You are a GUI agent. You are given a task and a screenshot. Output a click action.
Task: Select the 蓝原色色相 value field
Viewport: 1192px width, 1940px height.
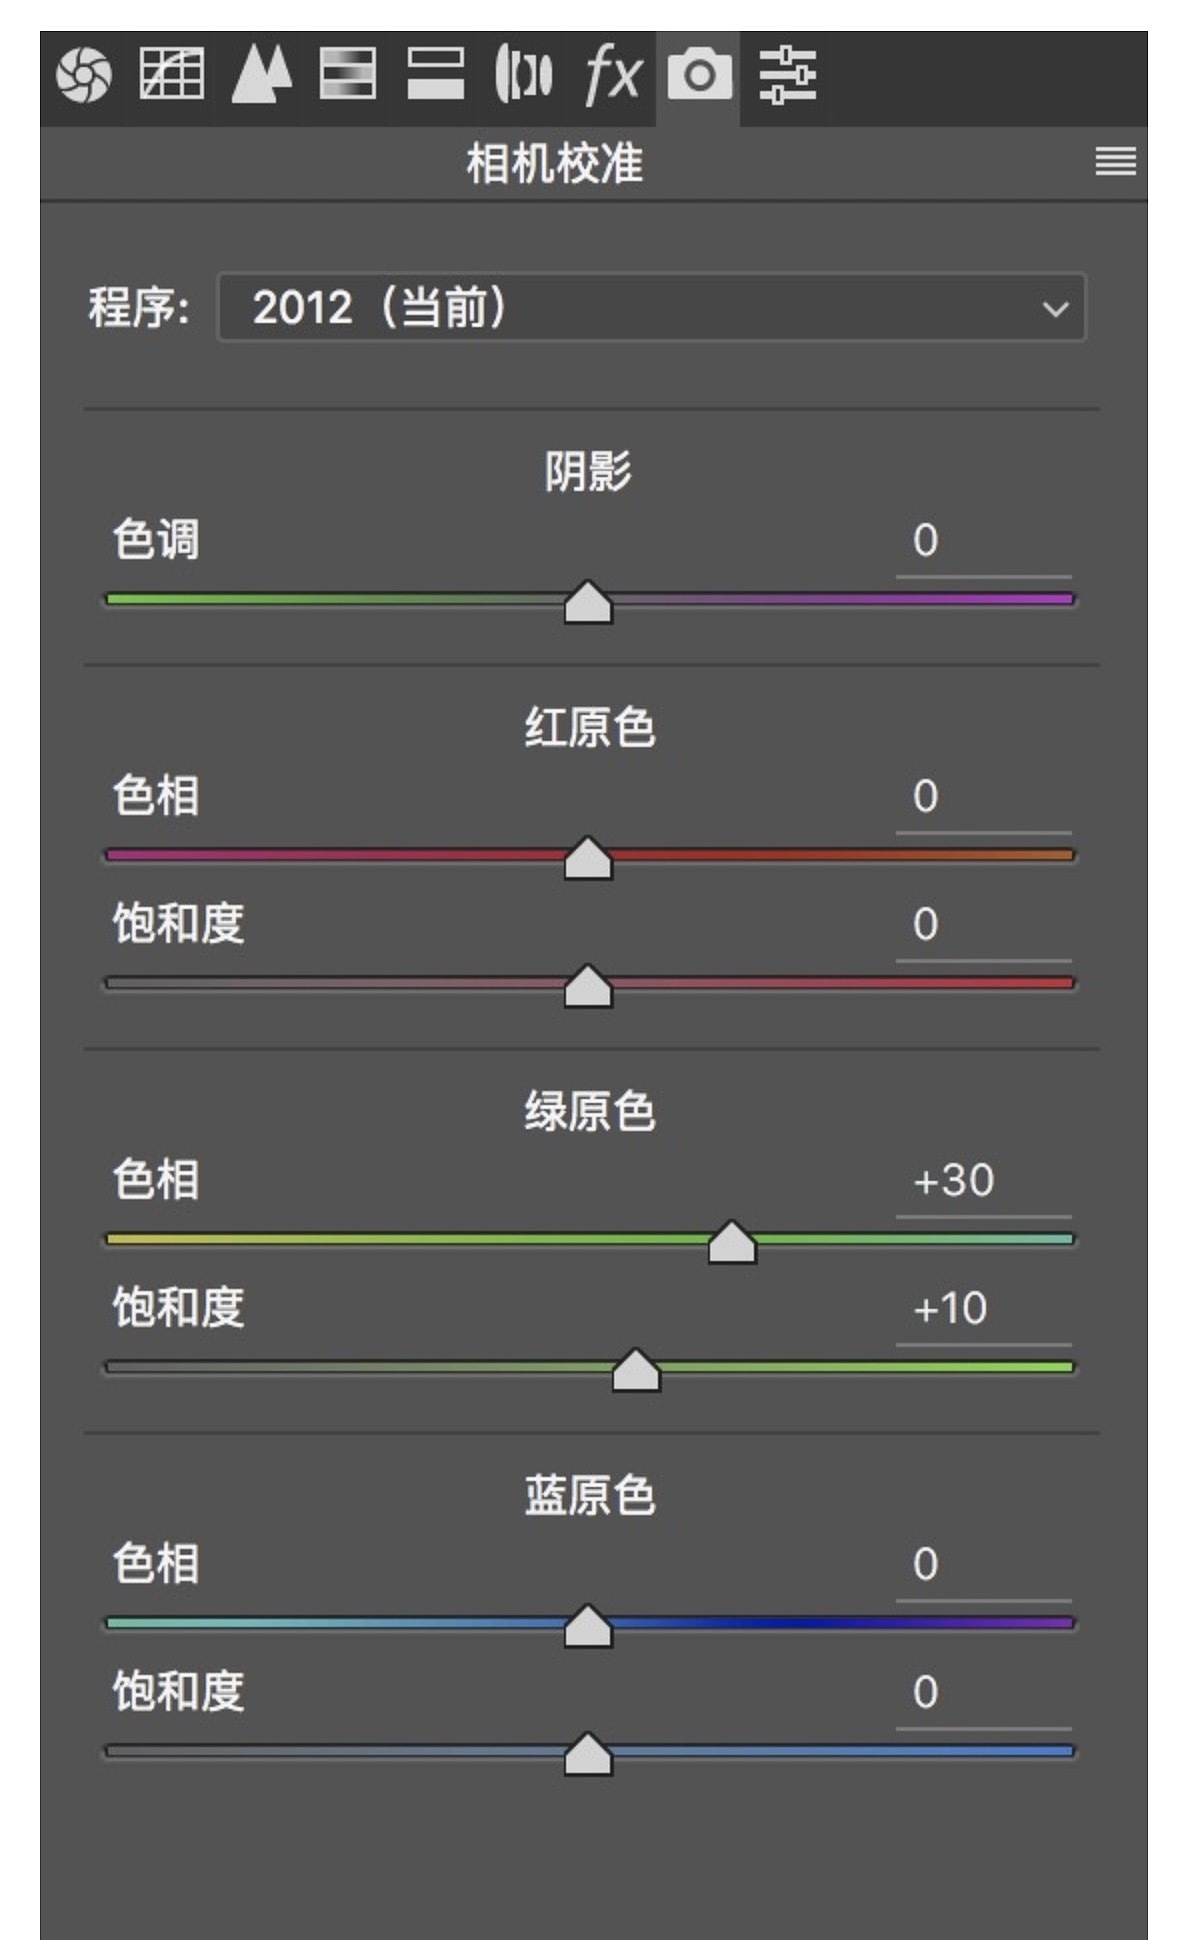point(925,1562)
